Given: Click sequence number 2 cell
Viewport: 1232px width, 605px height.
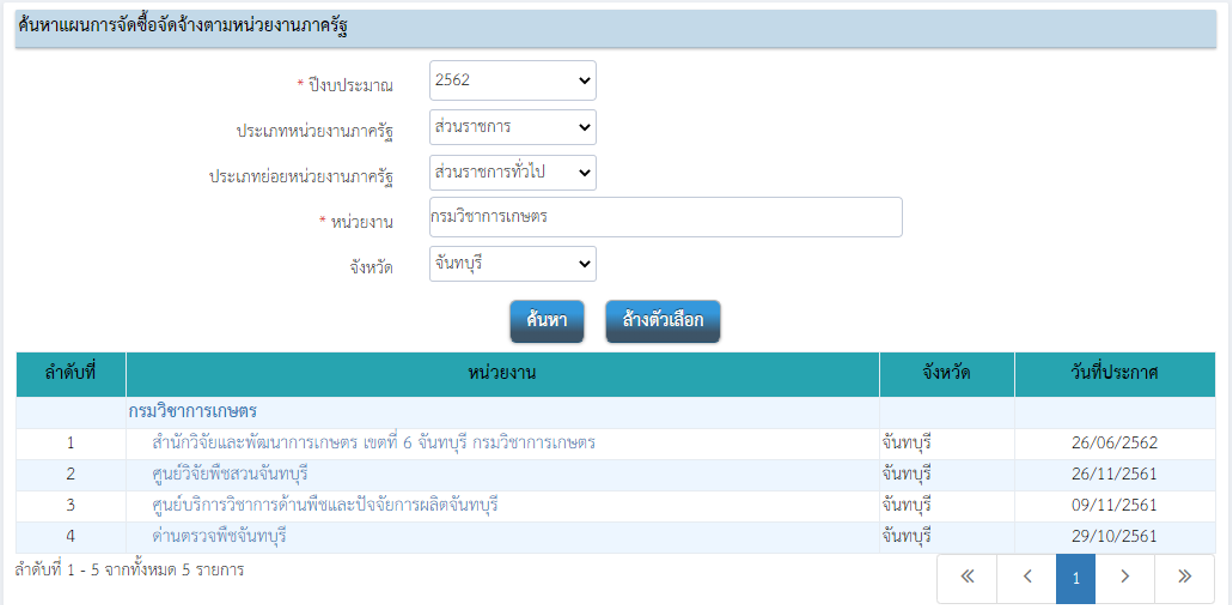Looking at the screenshot, I should [71, 474].
